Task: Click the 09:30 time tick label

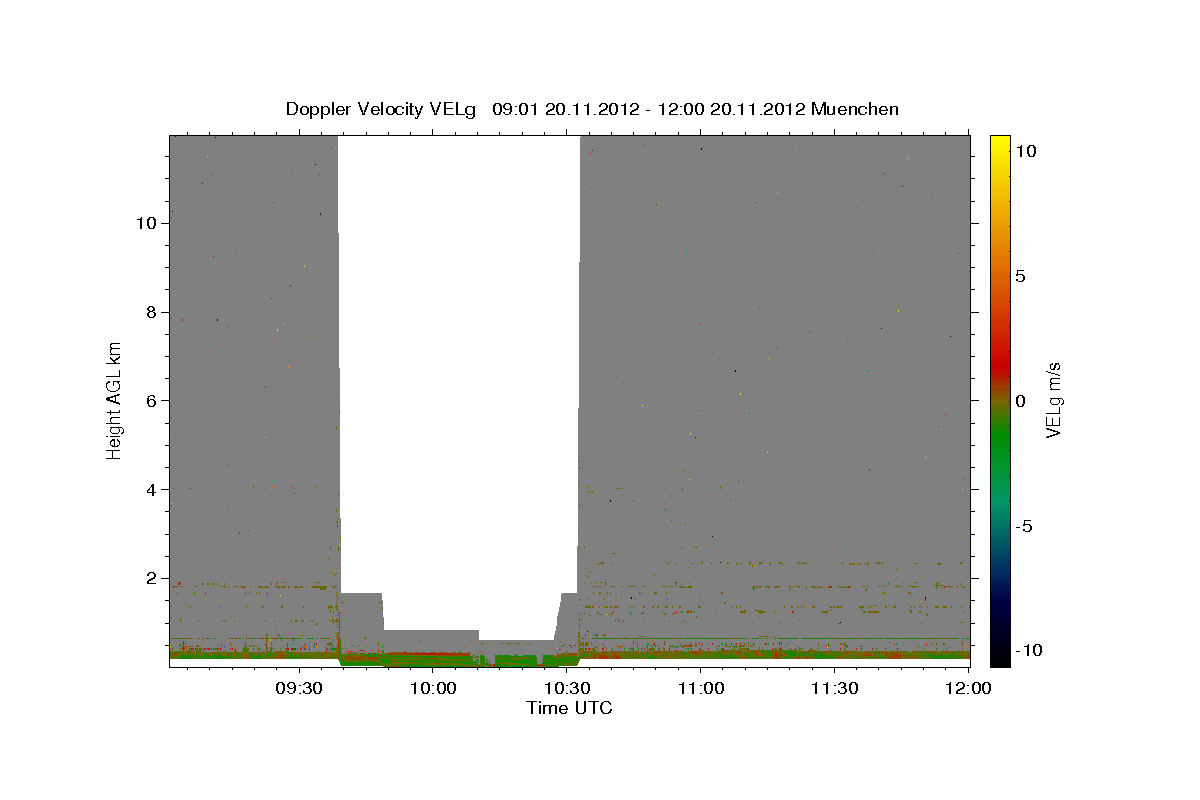Action: (299, 688)
